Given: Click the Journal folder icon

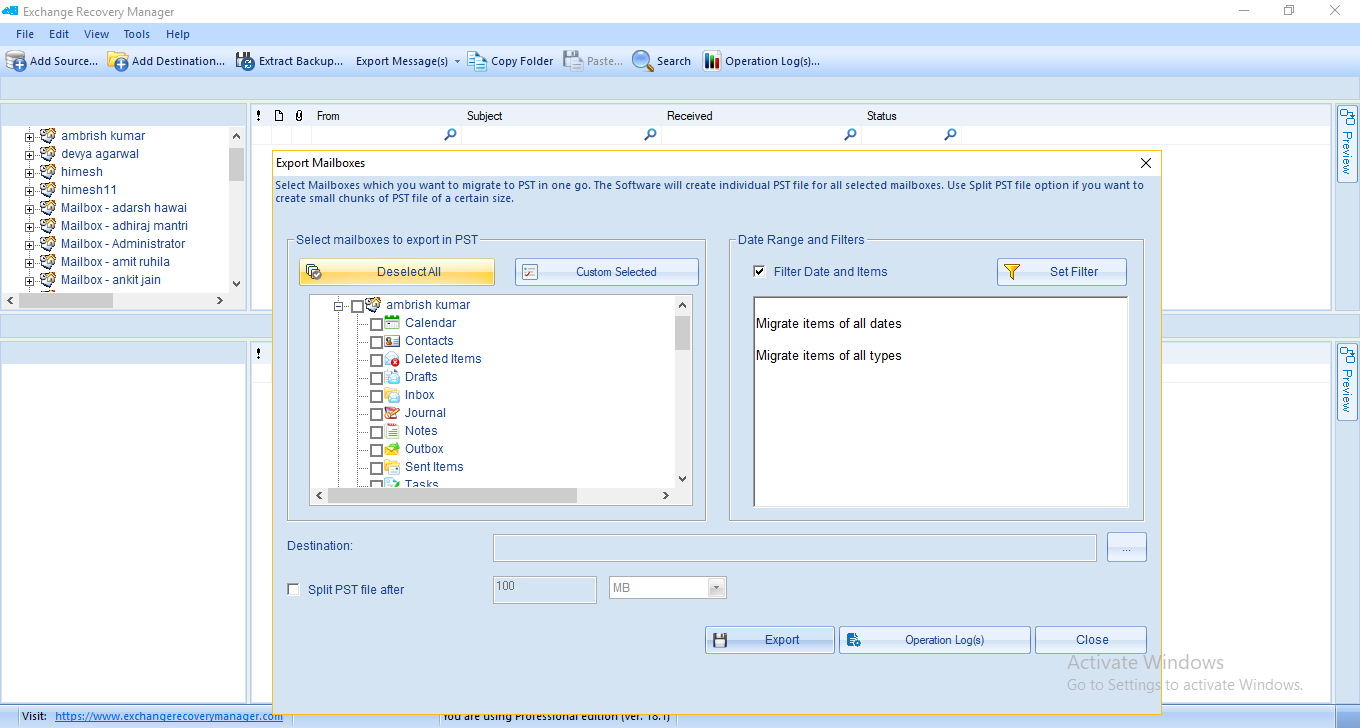Looking at the screenshot, I should pos(392,413).
